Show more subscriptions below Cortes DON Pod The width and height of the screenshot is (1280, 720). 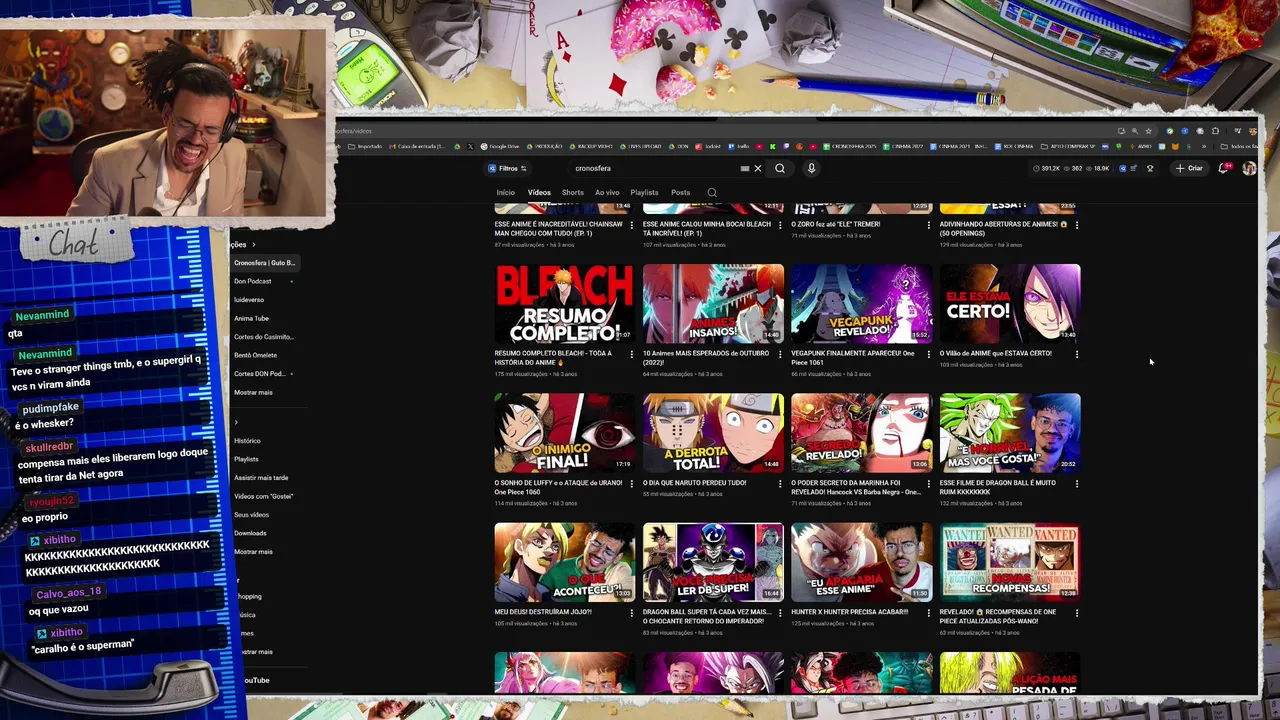tap(253, 392)
